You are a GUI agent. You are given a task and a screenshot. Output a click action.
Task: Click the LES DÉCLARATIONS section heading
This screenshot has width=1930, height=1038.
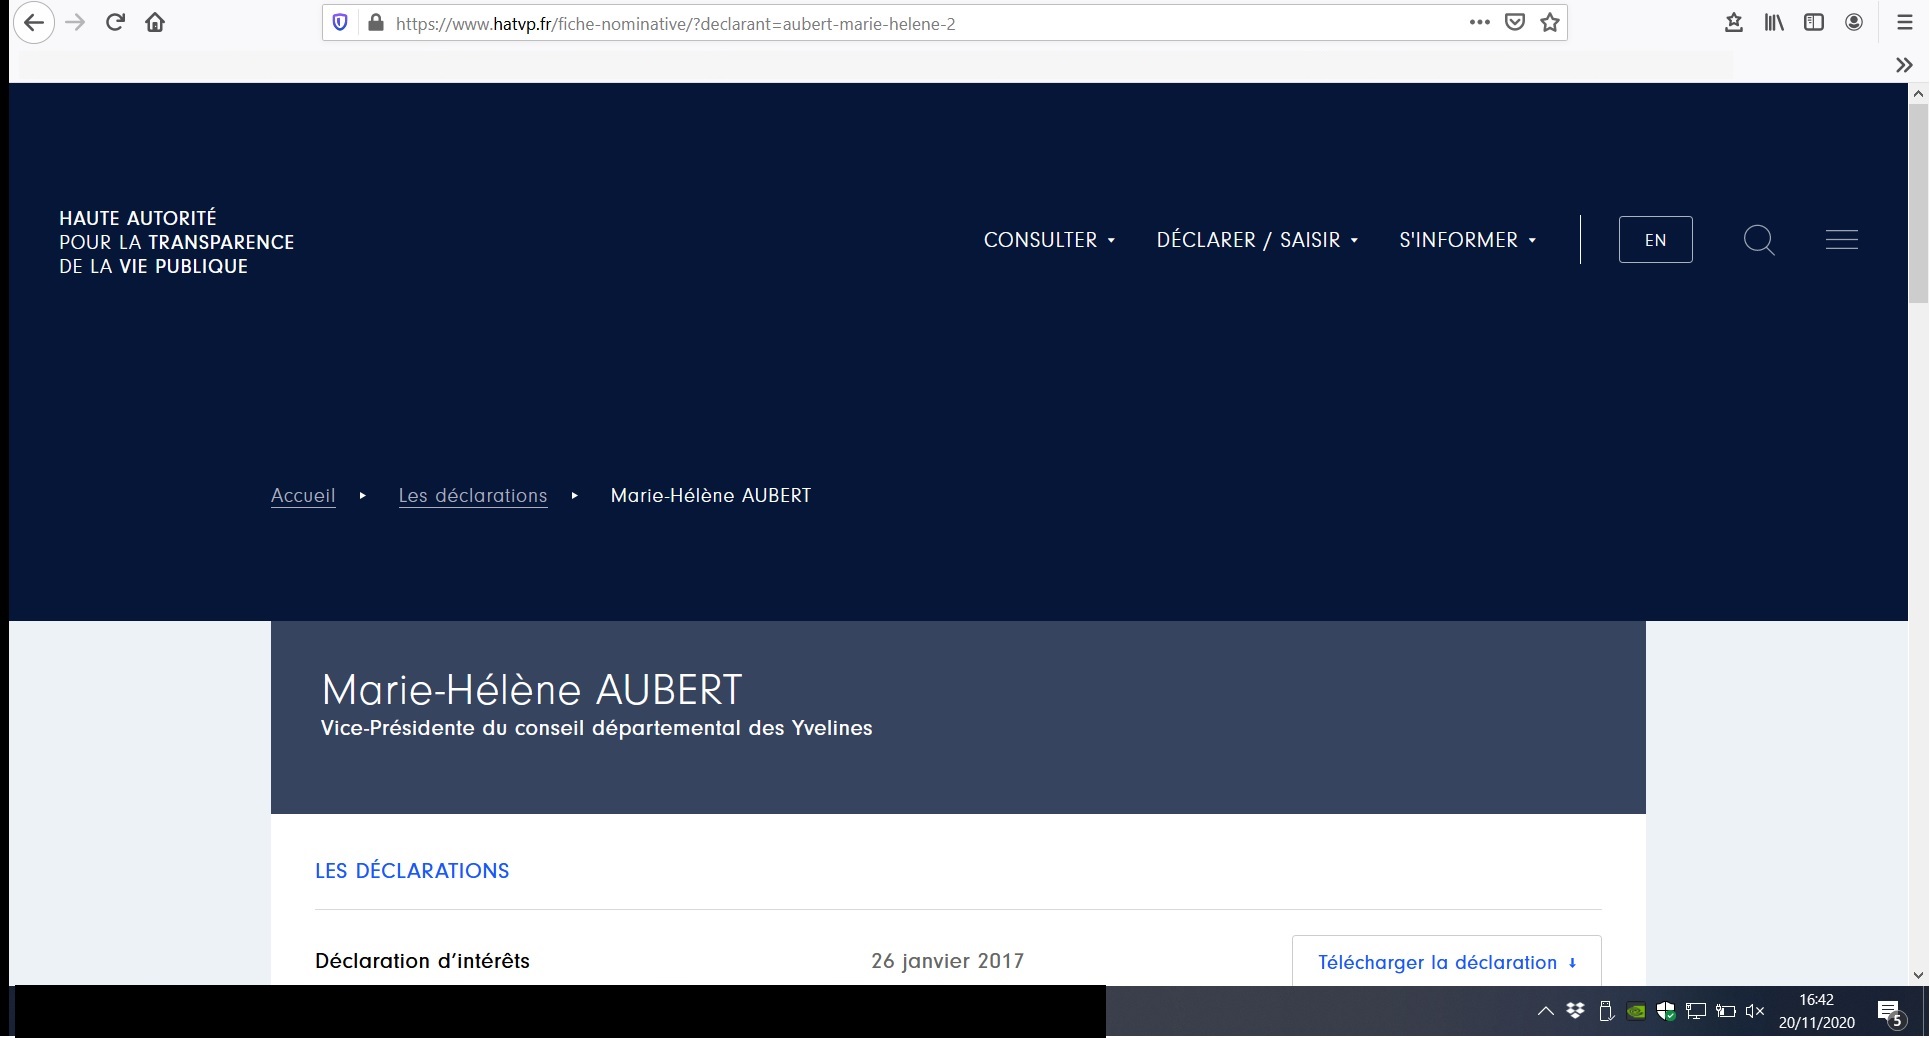pos(412,871)
